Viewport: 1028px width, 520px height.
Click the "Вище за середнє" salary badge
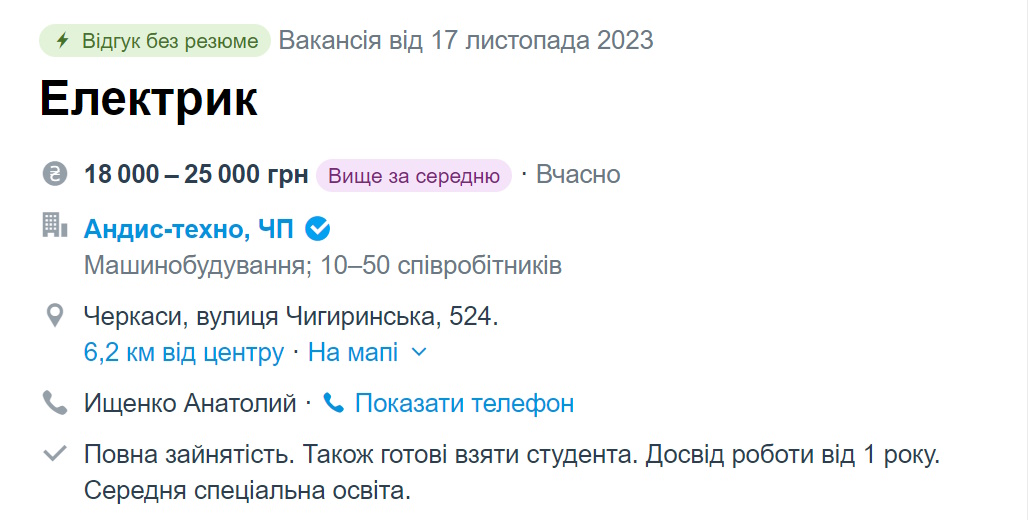click(413, 175)
